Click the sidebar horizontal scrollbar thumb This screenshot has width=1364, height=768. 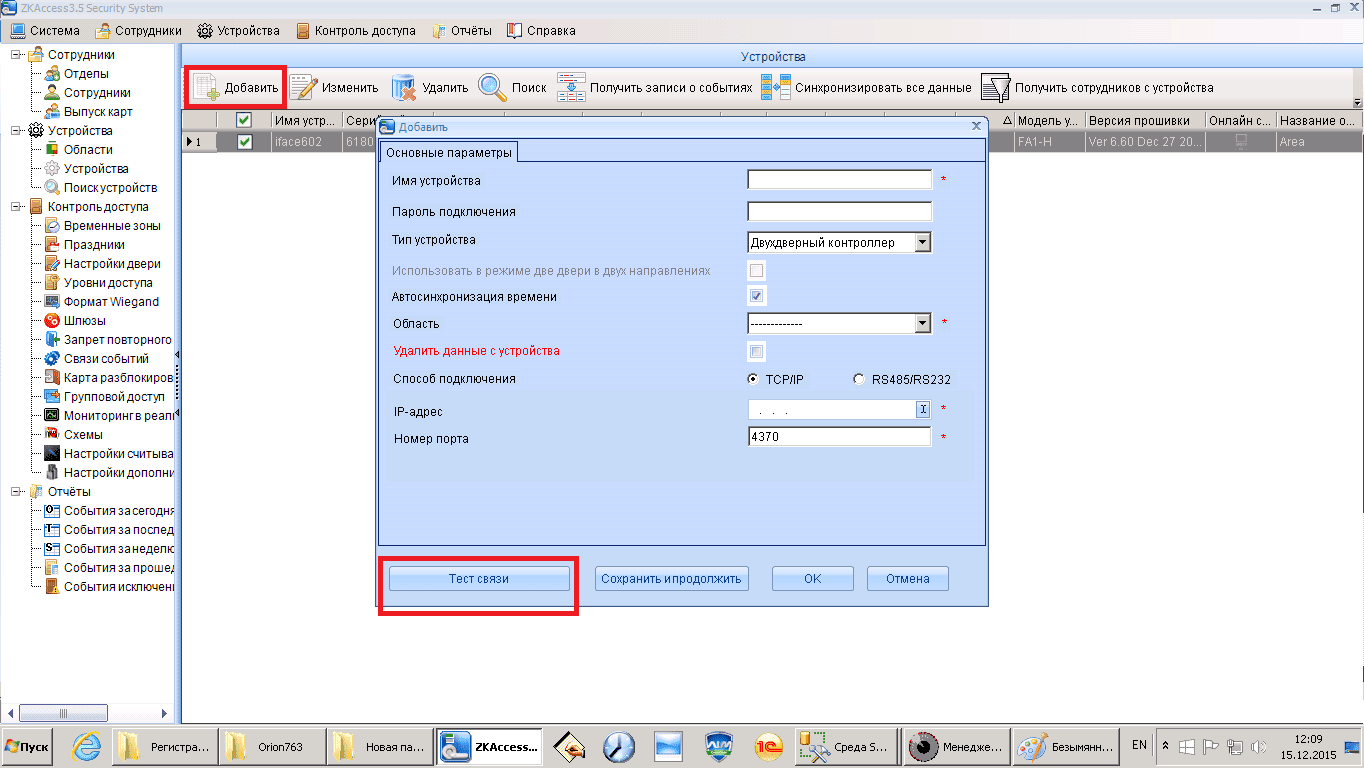62,713
